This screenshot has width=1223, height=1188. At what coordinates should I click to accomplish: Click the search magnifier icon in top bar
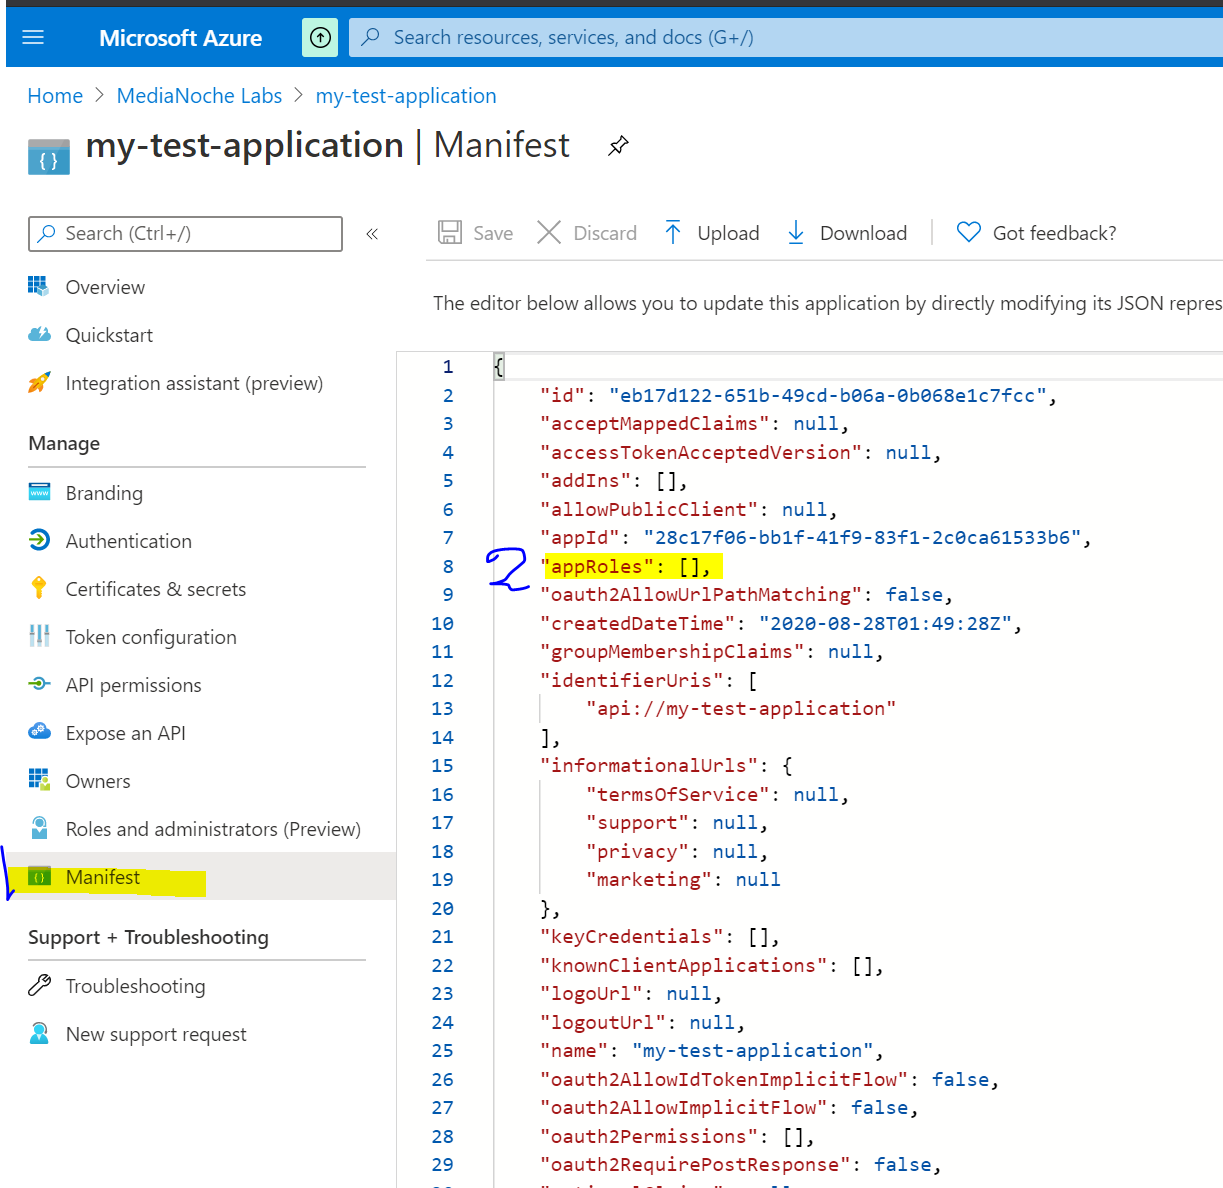[371, 37]
